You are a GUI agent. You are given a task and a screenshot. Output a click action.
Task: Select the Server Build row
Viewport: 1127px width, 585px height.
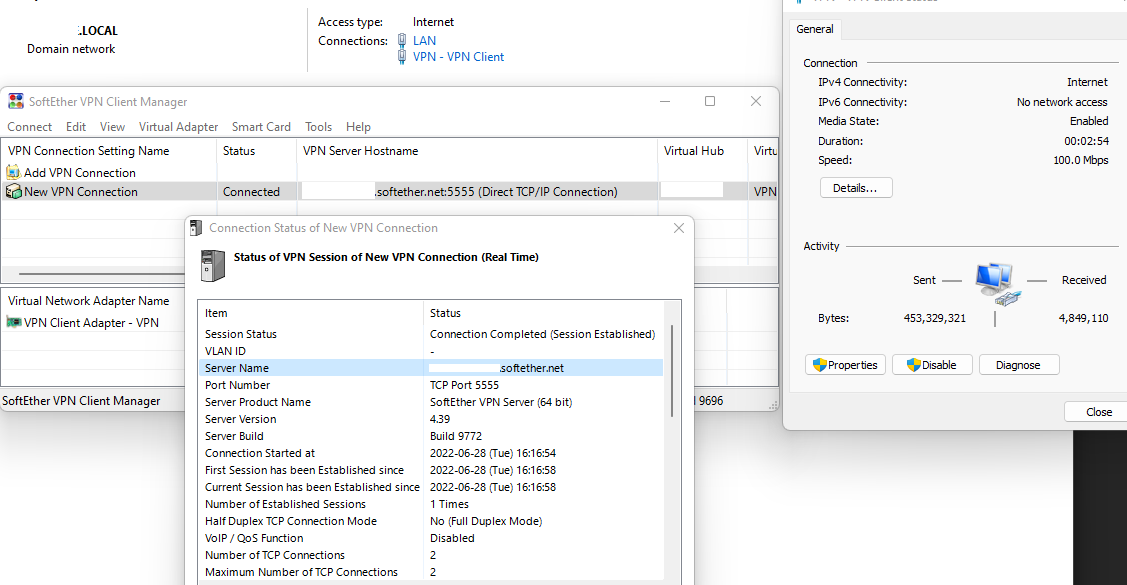[431, 436]
